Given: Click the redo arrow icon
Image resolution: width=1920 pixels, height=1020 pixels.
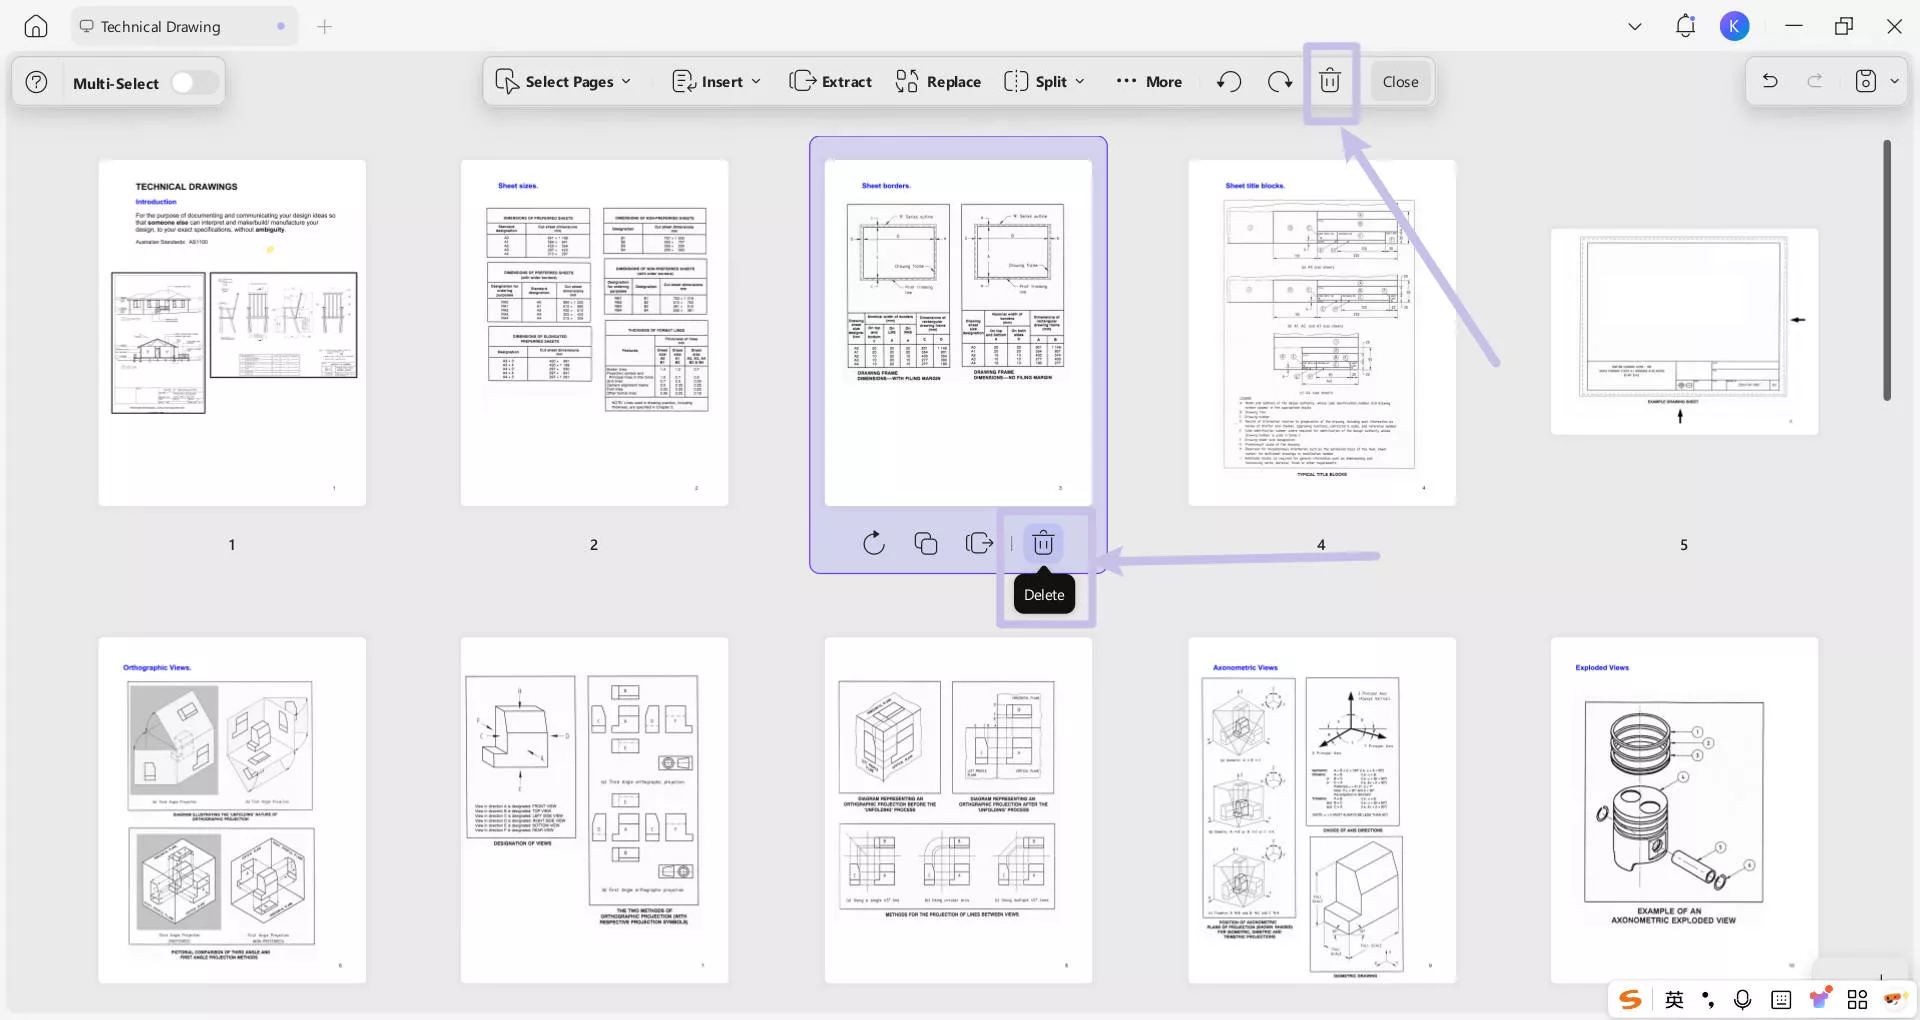Looking at the screenshot, I should click(x=1815, y=81).
